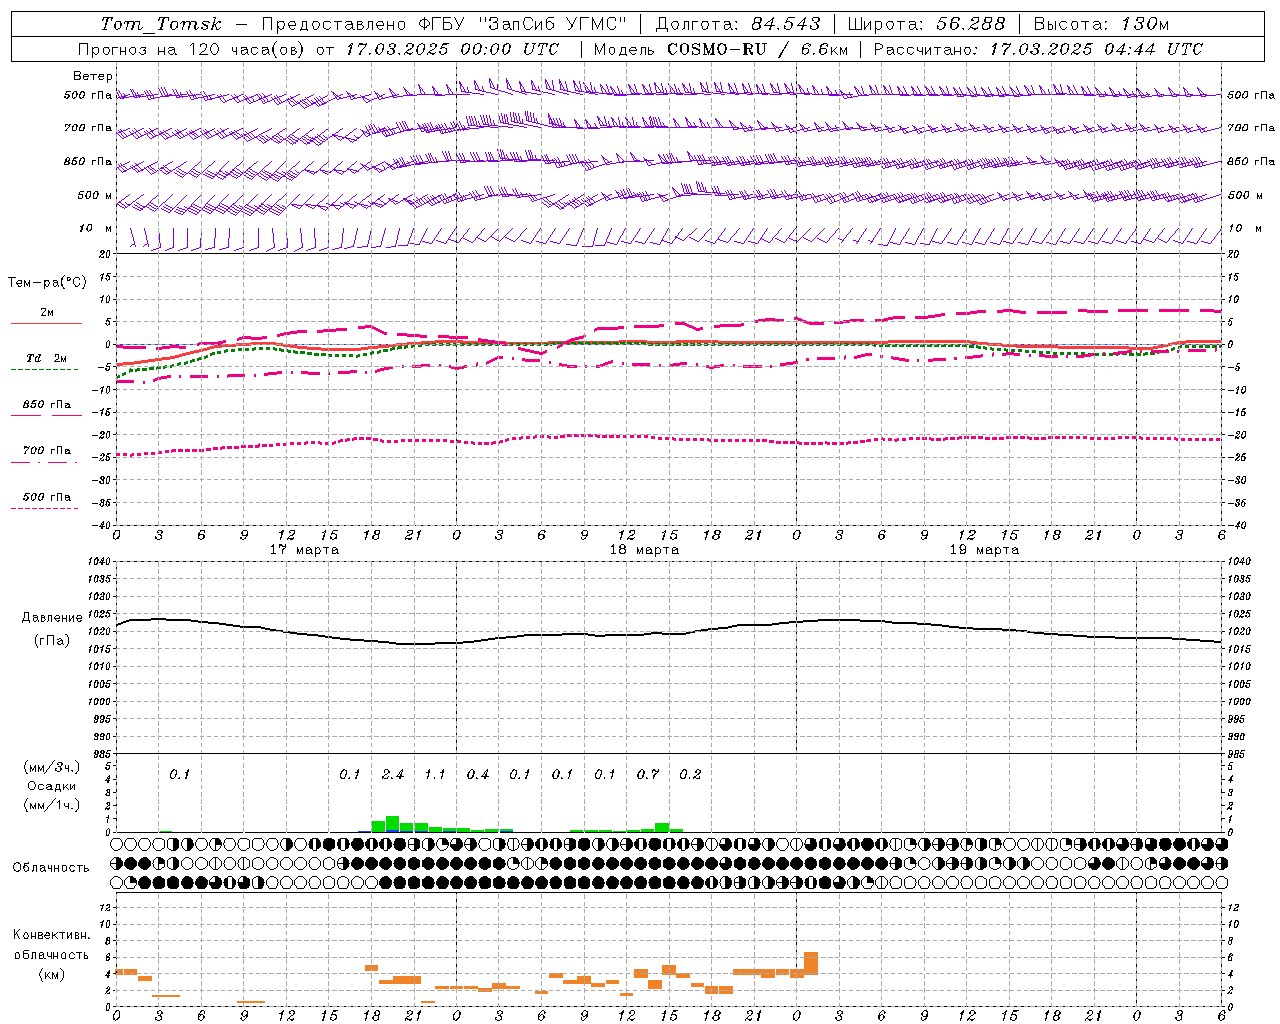Select the Долгота: 84.543 header field
This screenshot has width=1280, height=1024.
click(738, 24)
